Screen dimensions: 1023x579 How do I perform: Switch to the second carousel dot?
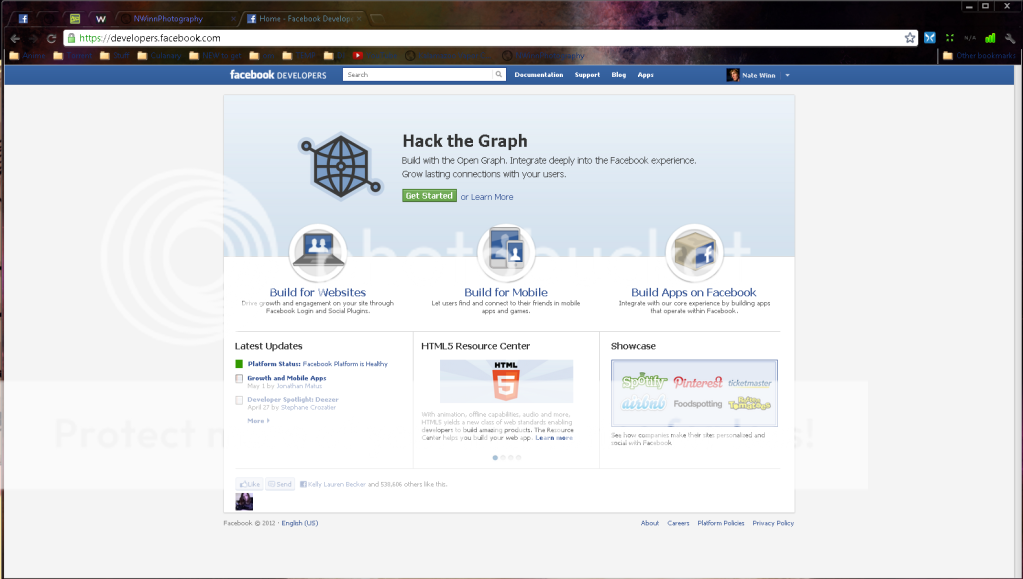(503, 457)
